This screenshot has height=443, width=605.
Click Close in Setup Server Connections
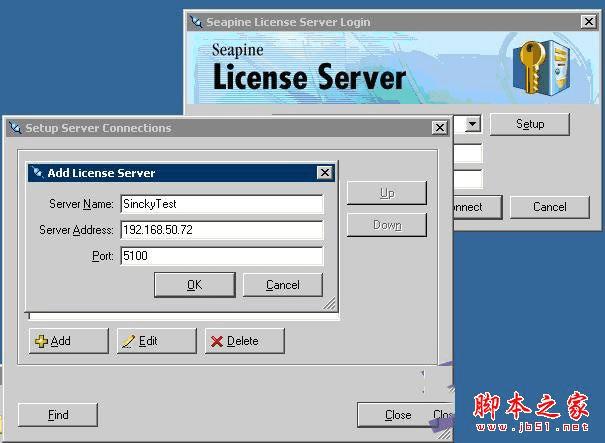pos(398,415)
